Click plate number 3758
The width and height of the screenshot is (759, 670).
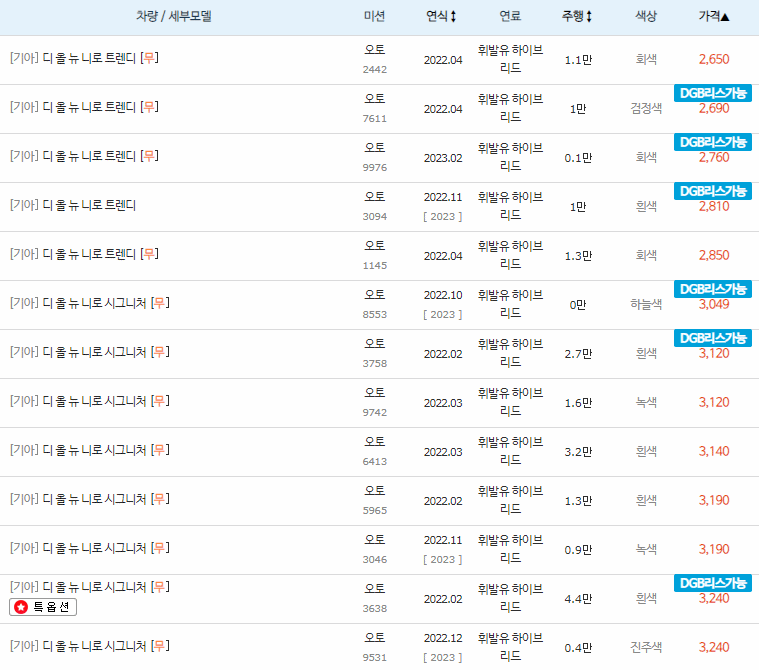pyautogui.click(x=375, y=364)
